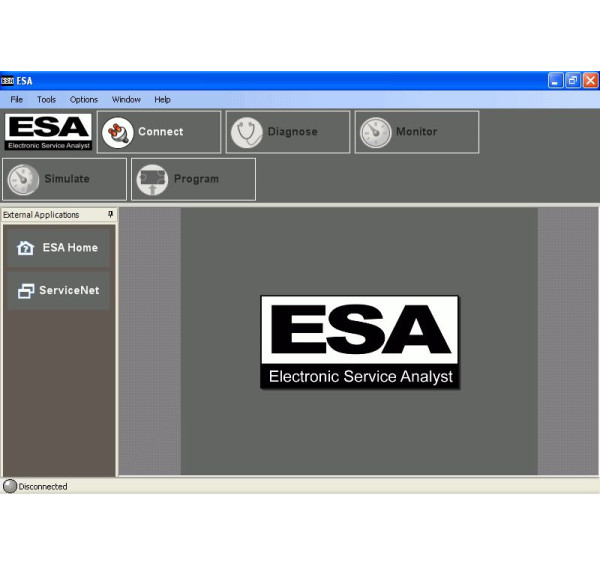Open the Program module icon
Image resolution: width=600 pixels, height=565 pixels.
tap(152, 179)
